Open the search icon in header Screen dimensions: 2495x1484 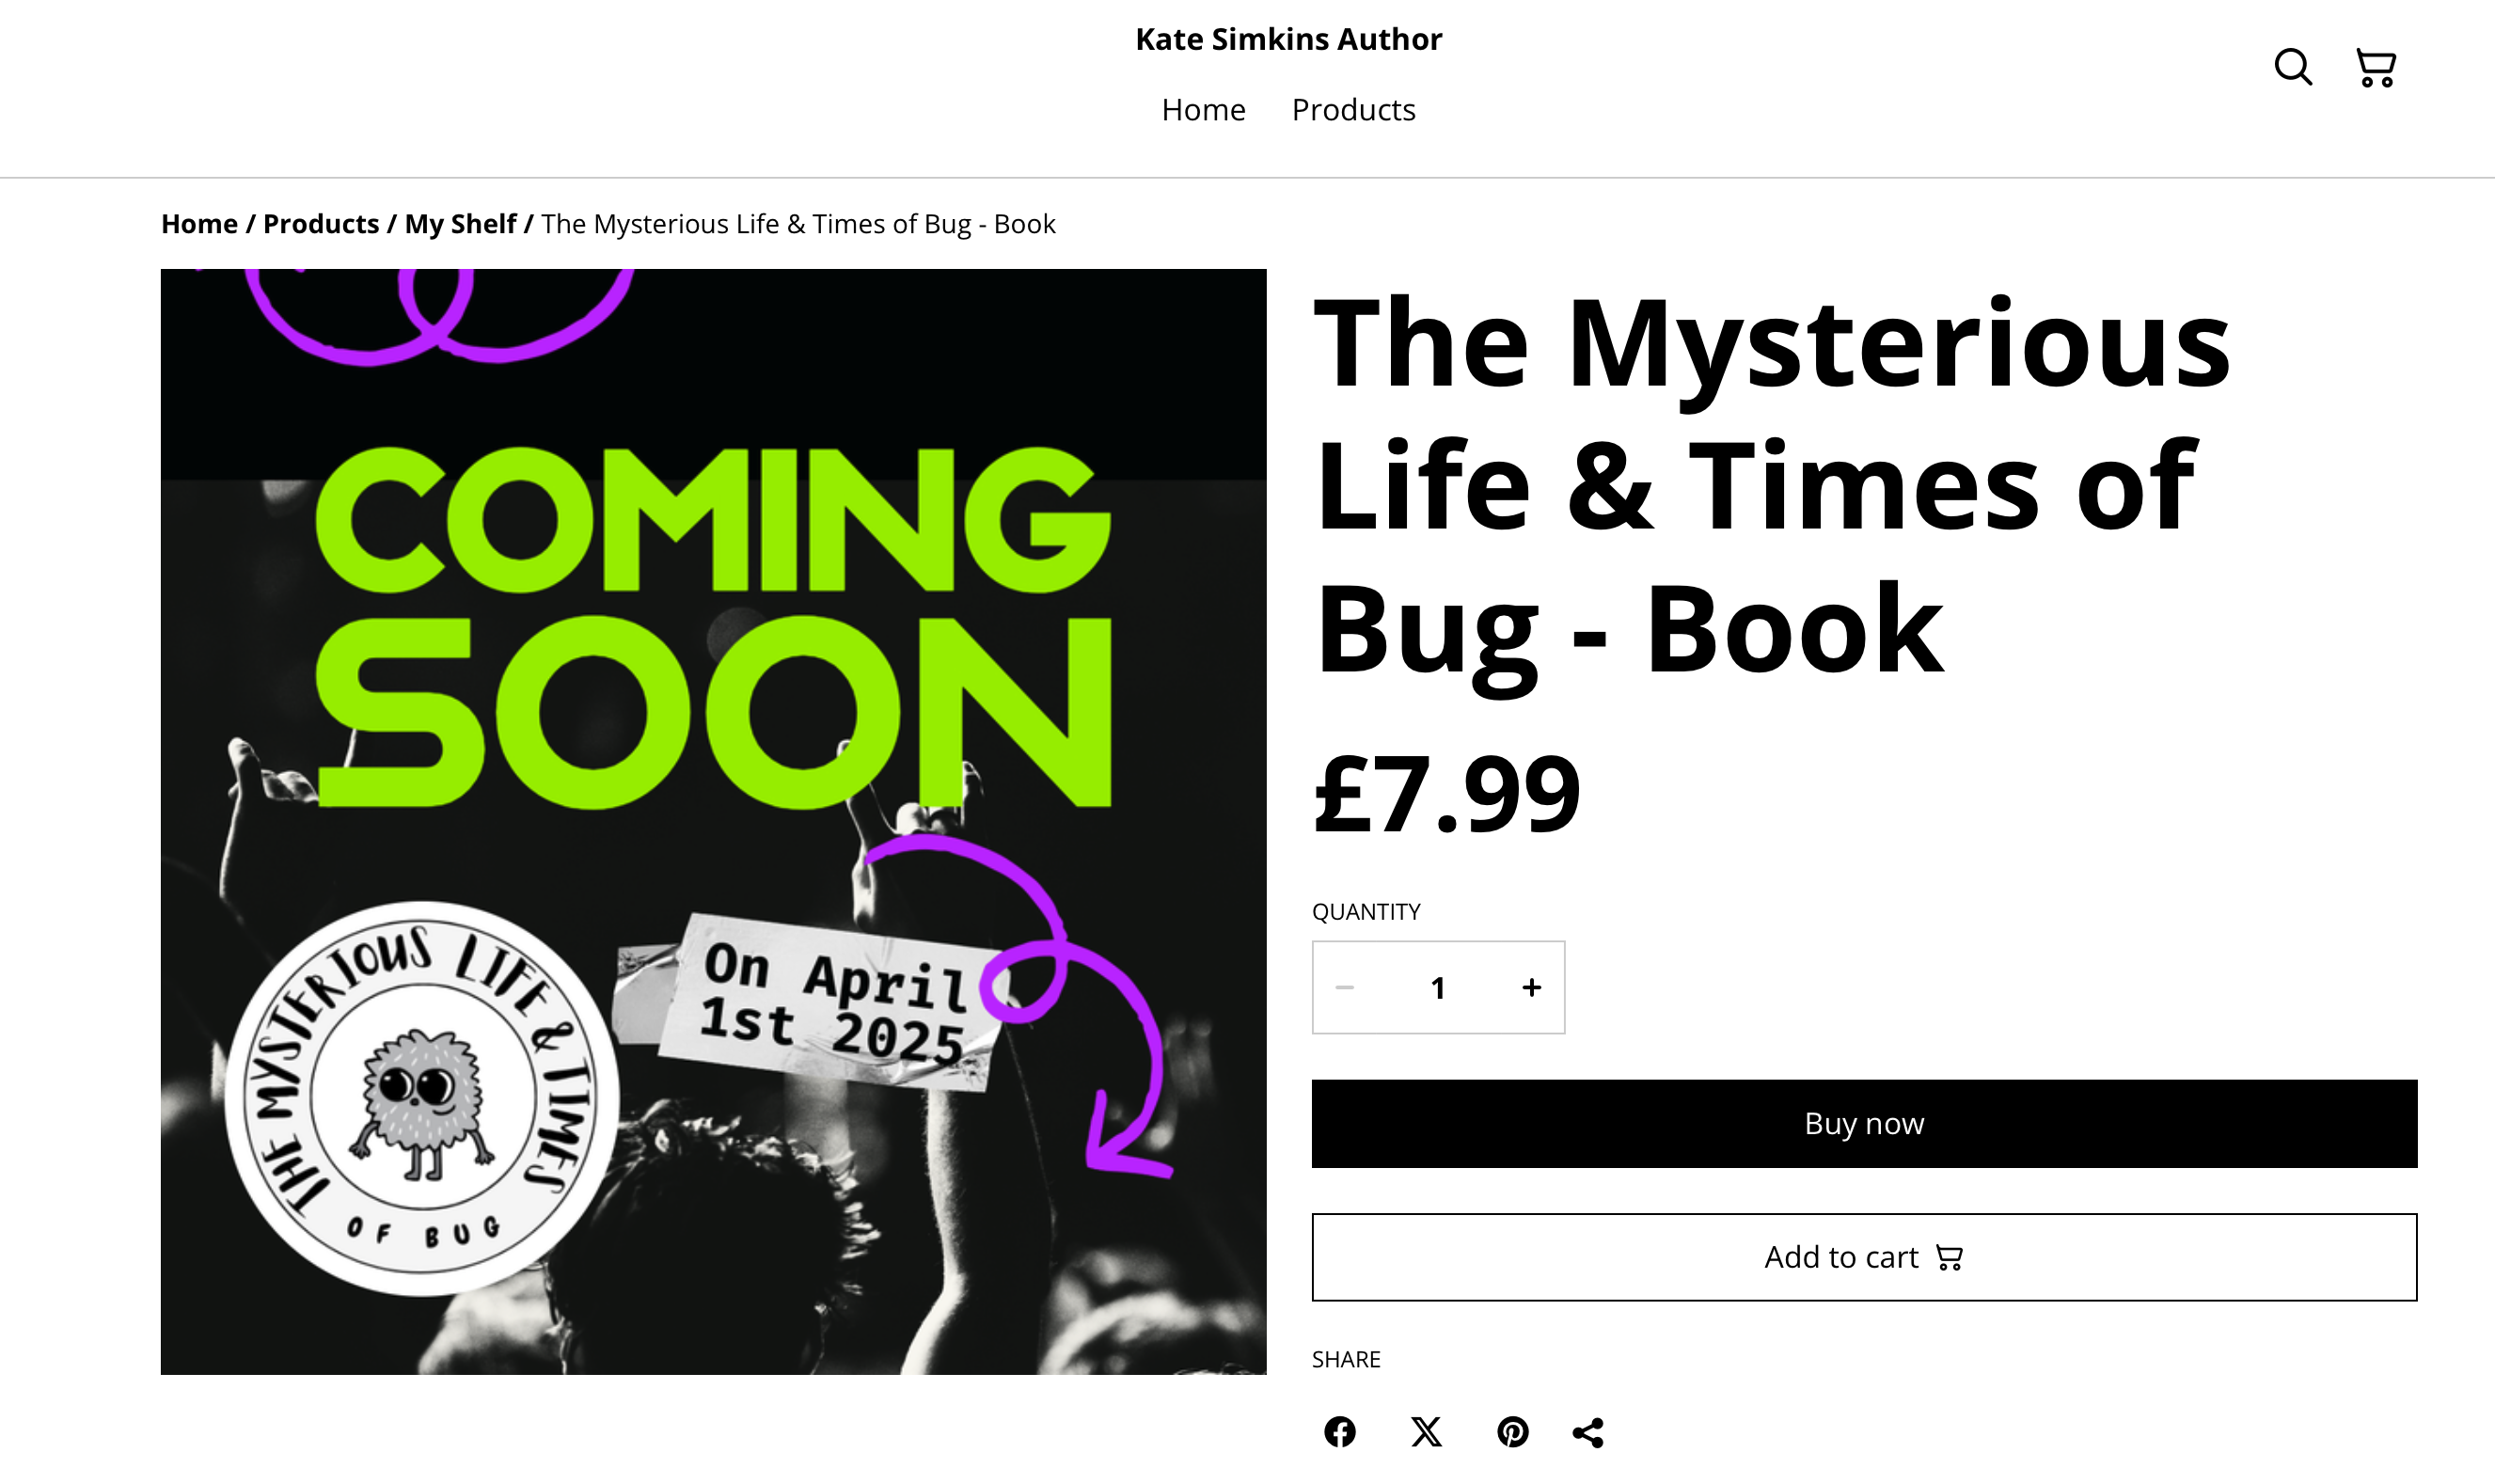coord(2292,67)
